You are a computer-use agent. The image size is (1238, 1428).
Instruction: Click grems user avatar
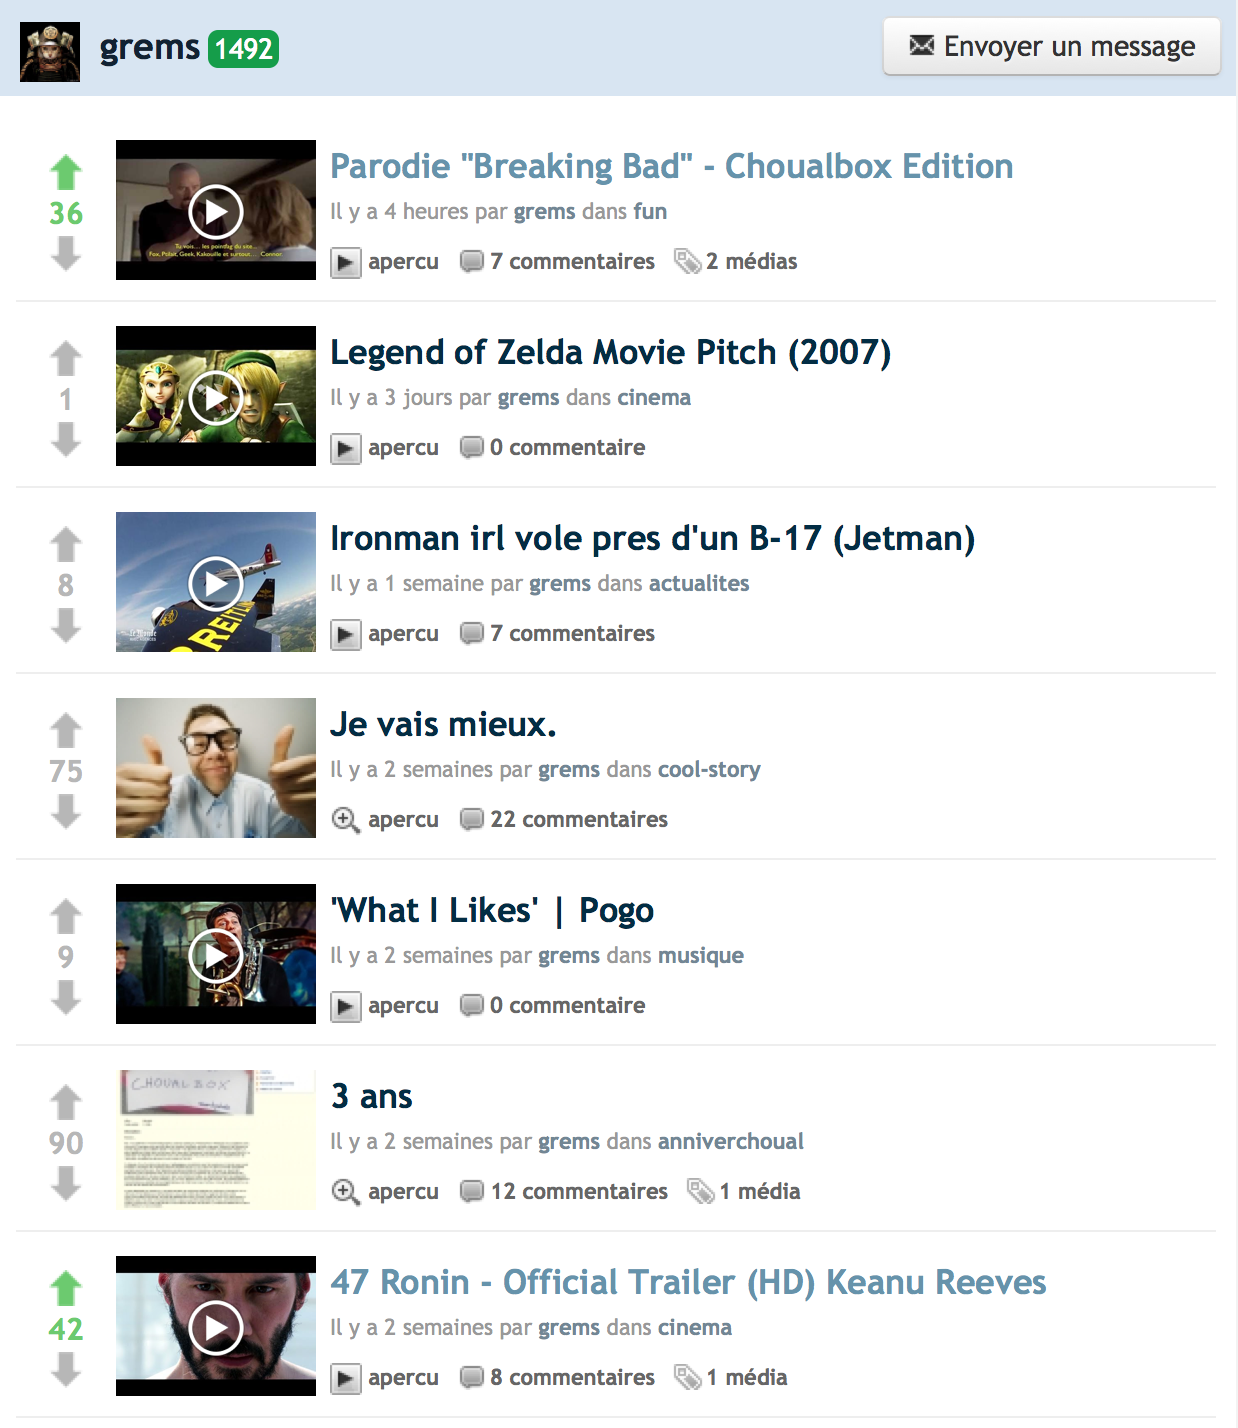(50, 51)
